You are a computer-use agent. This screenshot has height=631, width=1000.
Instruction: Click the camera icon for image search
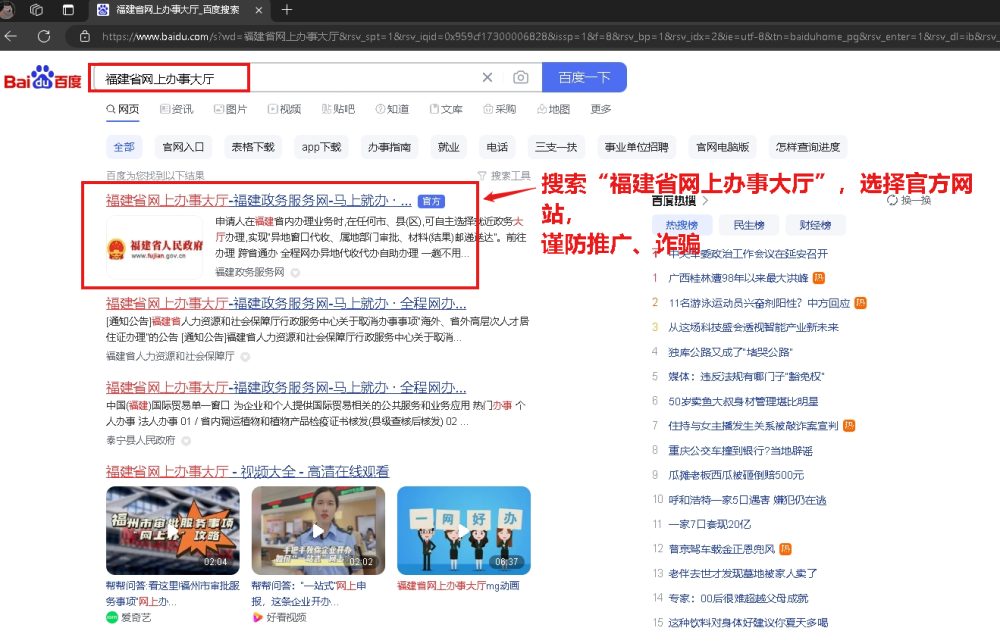(x=521, y=77)
